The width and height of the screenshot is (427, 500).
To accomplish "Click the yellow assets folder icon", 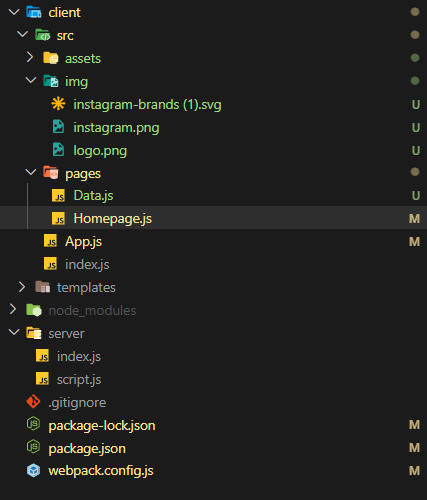I will [x=51, y=58].
